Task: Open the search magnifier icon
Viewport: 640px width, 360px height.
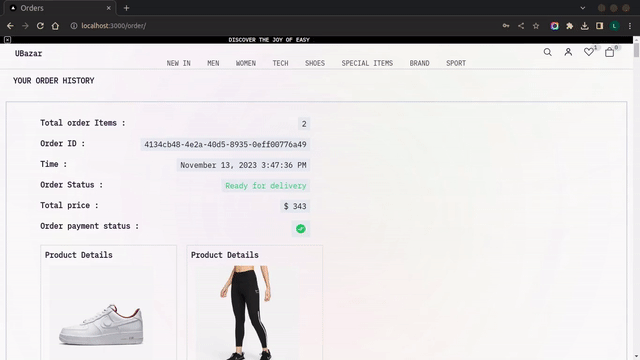Action: [x=547, y=52]
